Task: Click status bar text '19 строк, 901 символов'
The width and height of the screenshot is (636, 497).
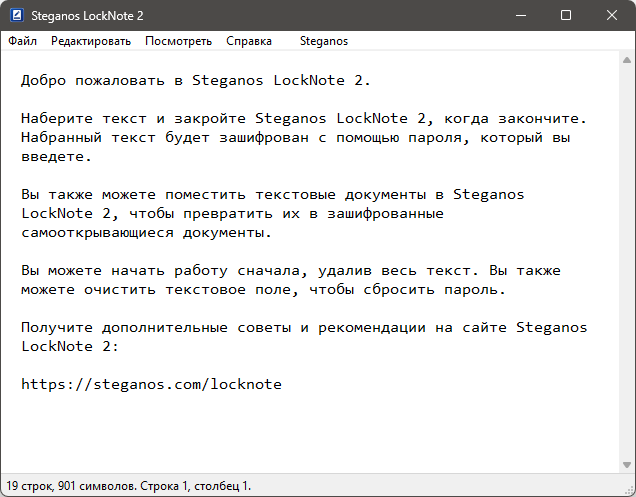Action: pos(71,486)
